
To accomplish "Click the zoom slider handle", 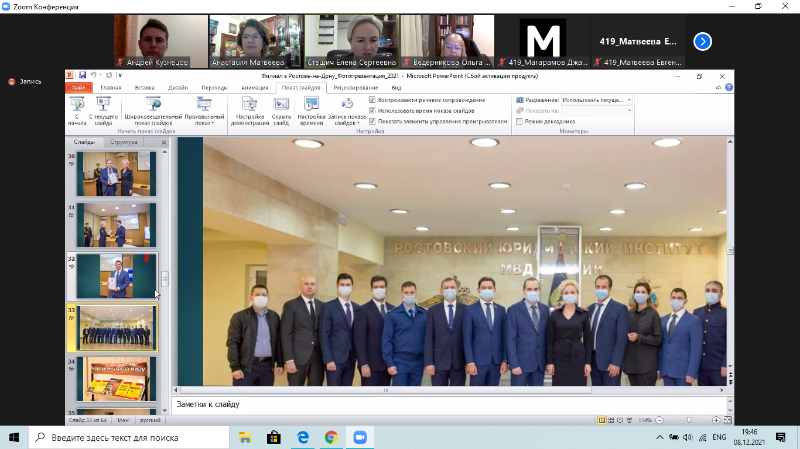I will pos(689,420).
